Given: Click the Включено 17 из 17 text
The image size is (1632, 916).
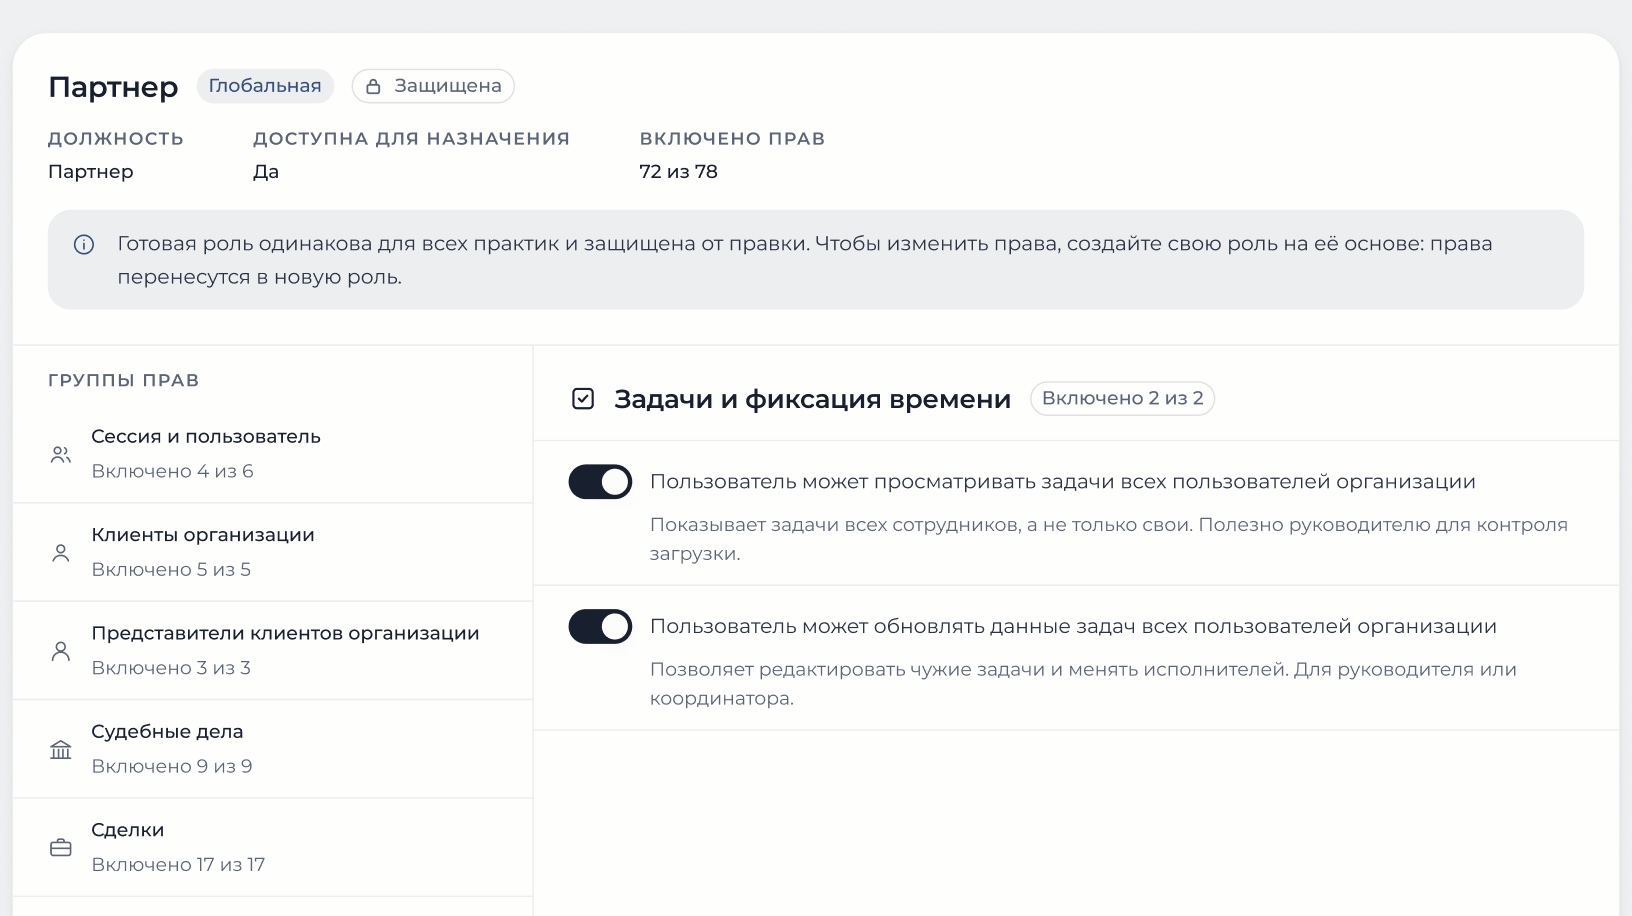Looking at the screenshot, I should (178, 864).
